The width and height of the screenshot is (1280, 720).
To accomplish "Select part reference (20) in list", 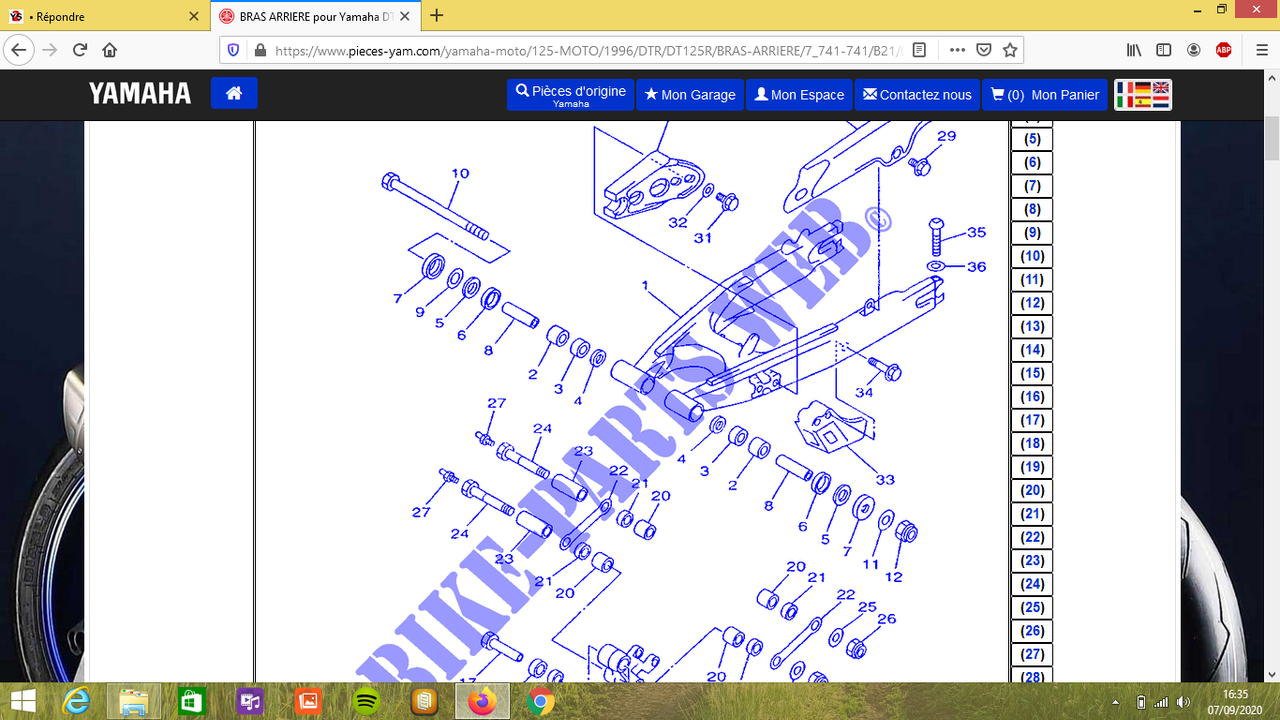I will [x=1032, y=490].
